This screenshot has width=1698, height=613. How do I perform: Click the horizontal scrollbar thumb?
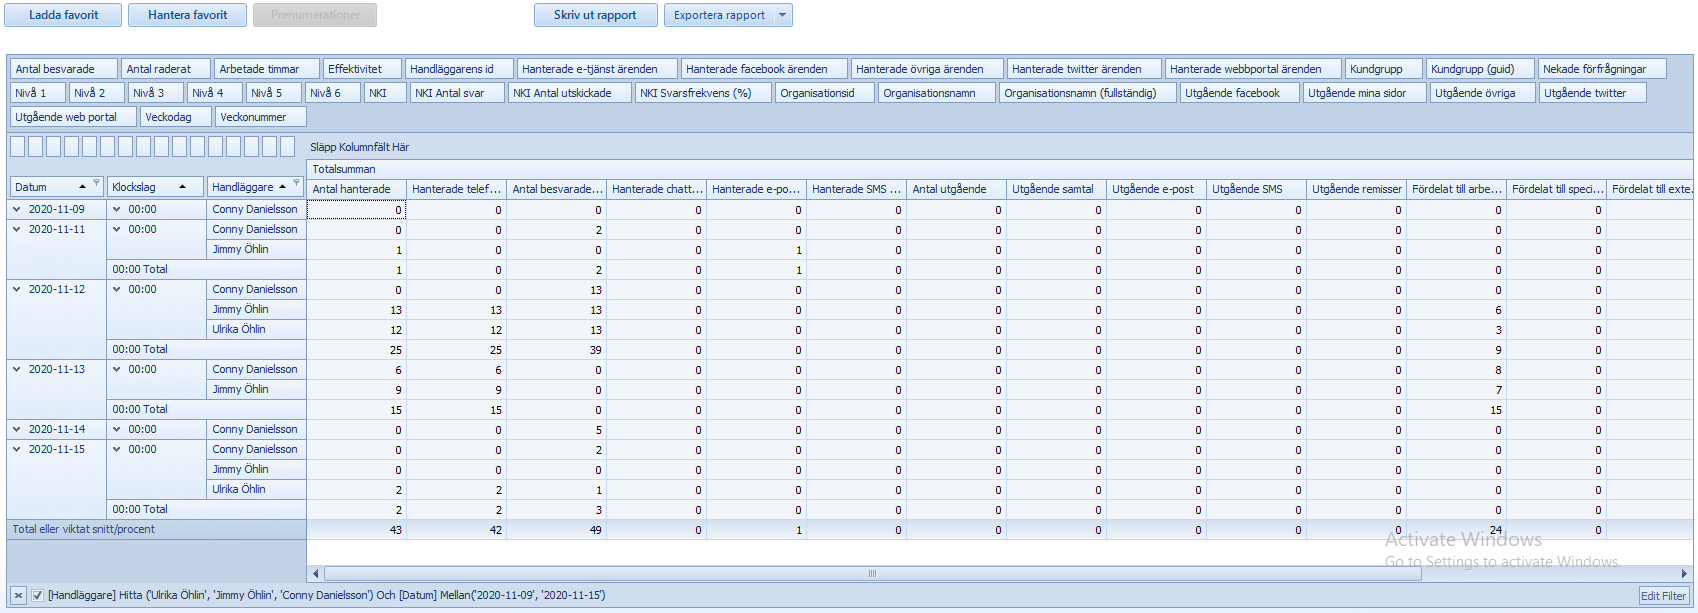(x=873, y=574)
